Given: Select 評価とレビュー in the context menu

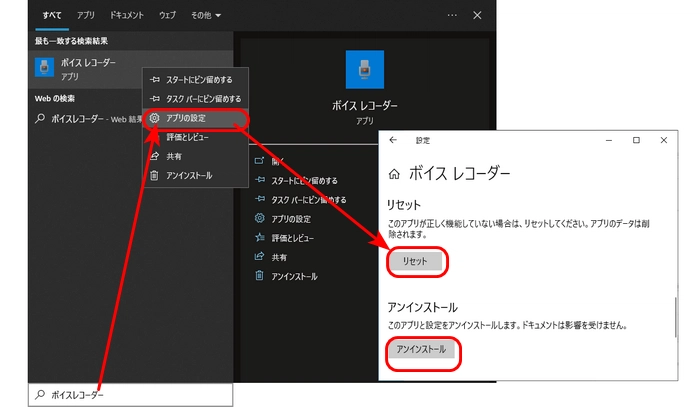Looking at the screenshot, I should 196,137.
